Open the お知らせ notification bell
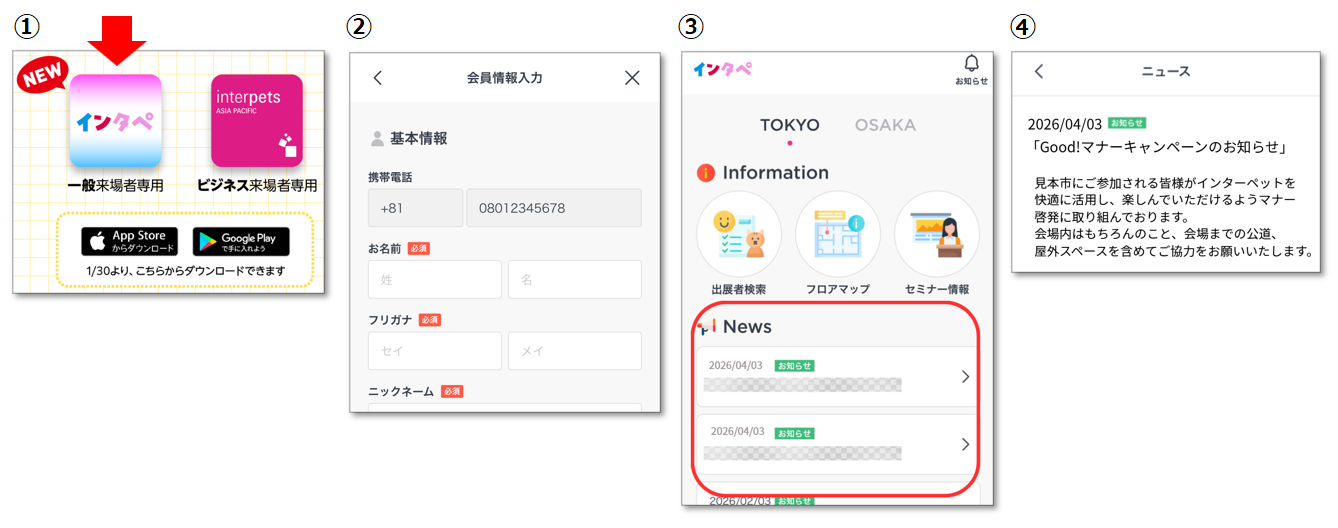The width and height of the screenshot is (1338, 528). tap(971, 67)
